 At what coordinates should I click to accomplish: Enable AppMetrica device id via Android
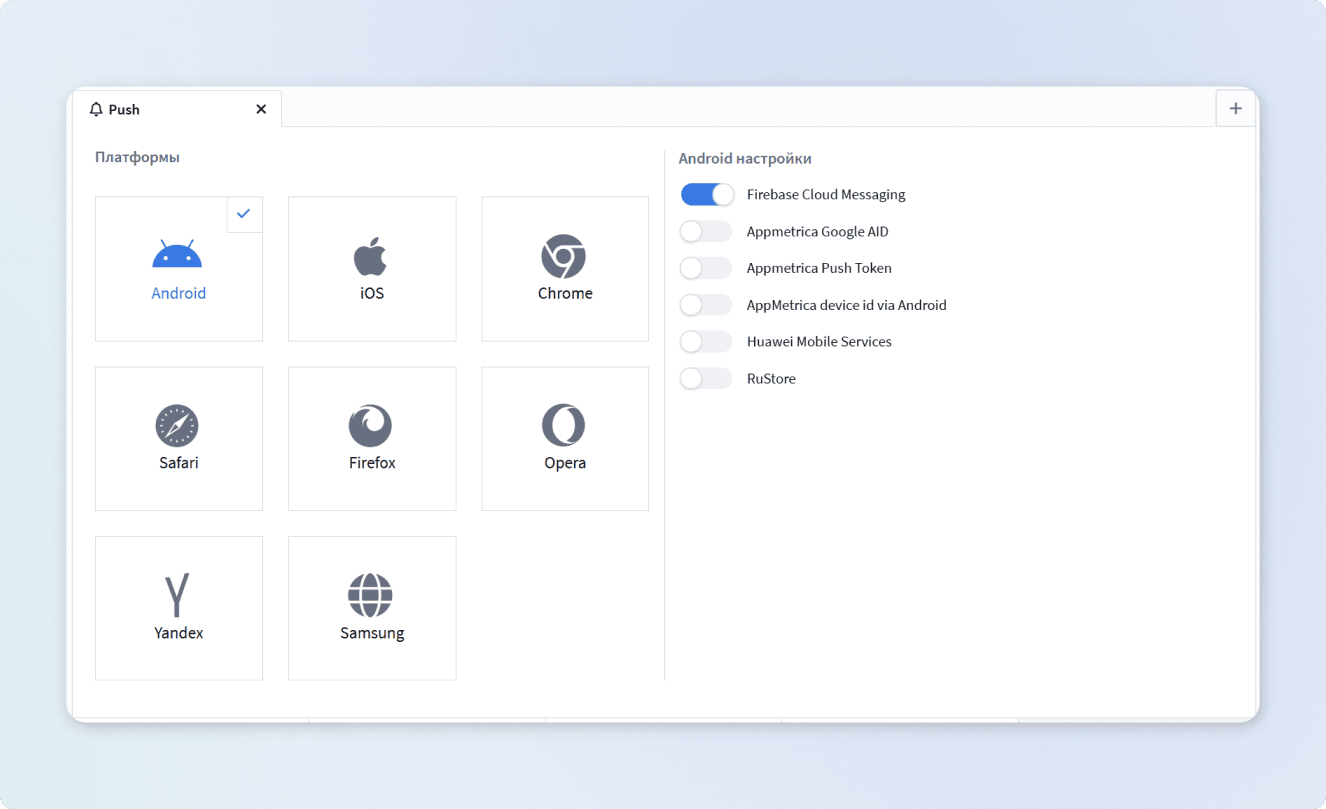pos(706,305)
